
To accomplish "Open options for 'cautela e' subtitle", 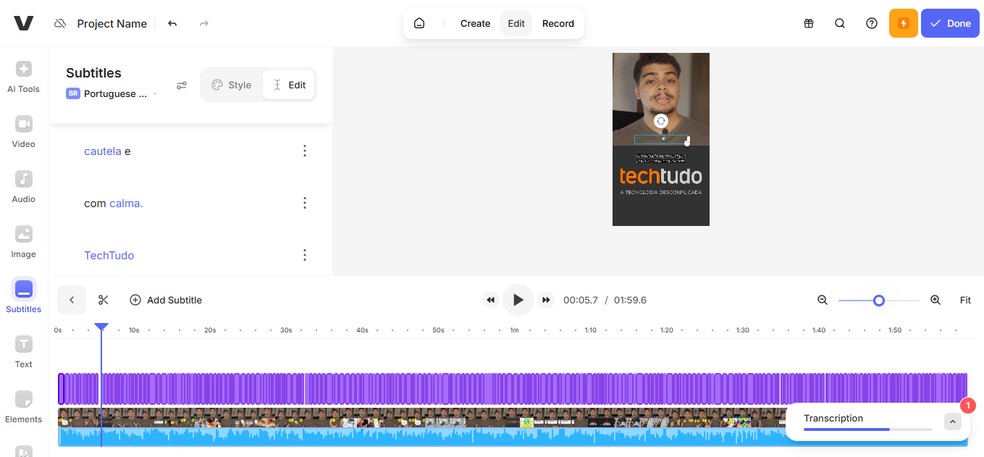I will click(x=304, y=151).
